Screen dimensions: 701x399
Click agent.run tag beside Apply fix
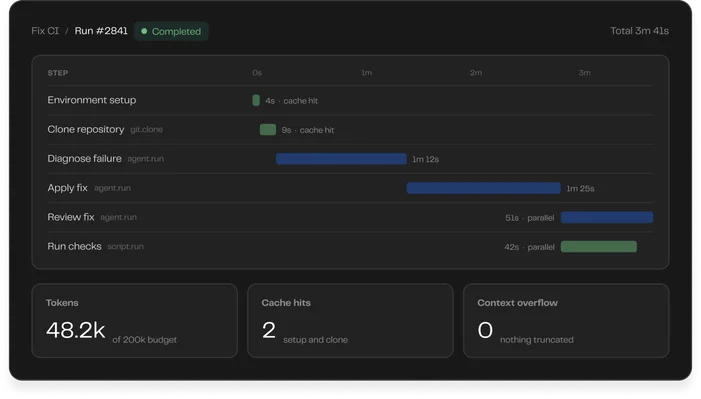(112, 188)
